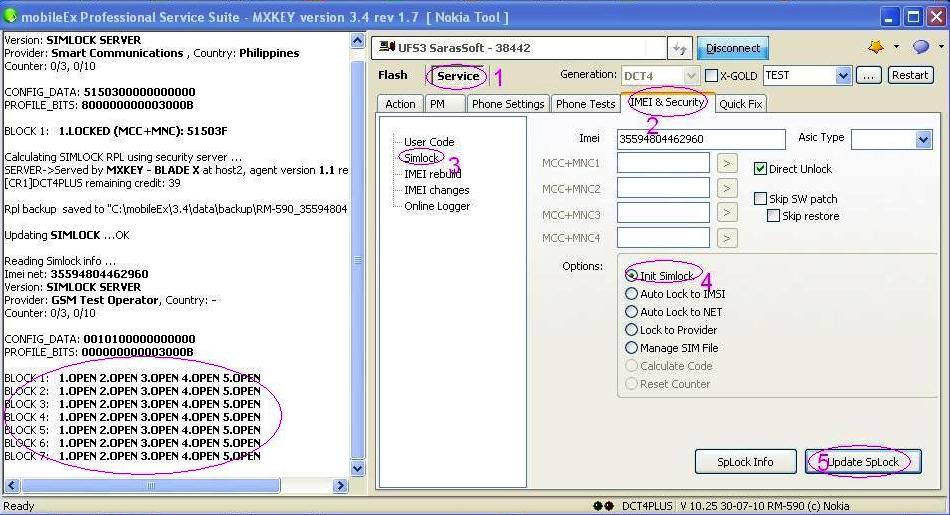The width and height of the screenshot is (950, 515).
Task: Click the arrow button beside MCC+MNC2
Action: tap(727, 188)
